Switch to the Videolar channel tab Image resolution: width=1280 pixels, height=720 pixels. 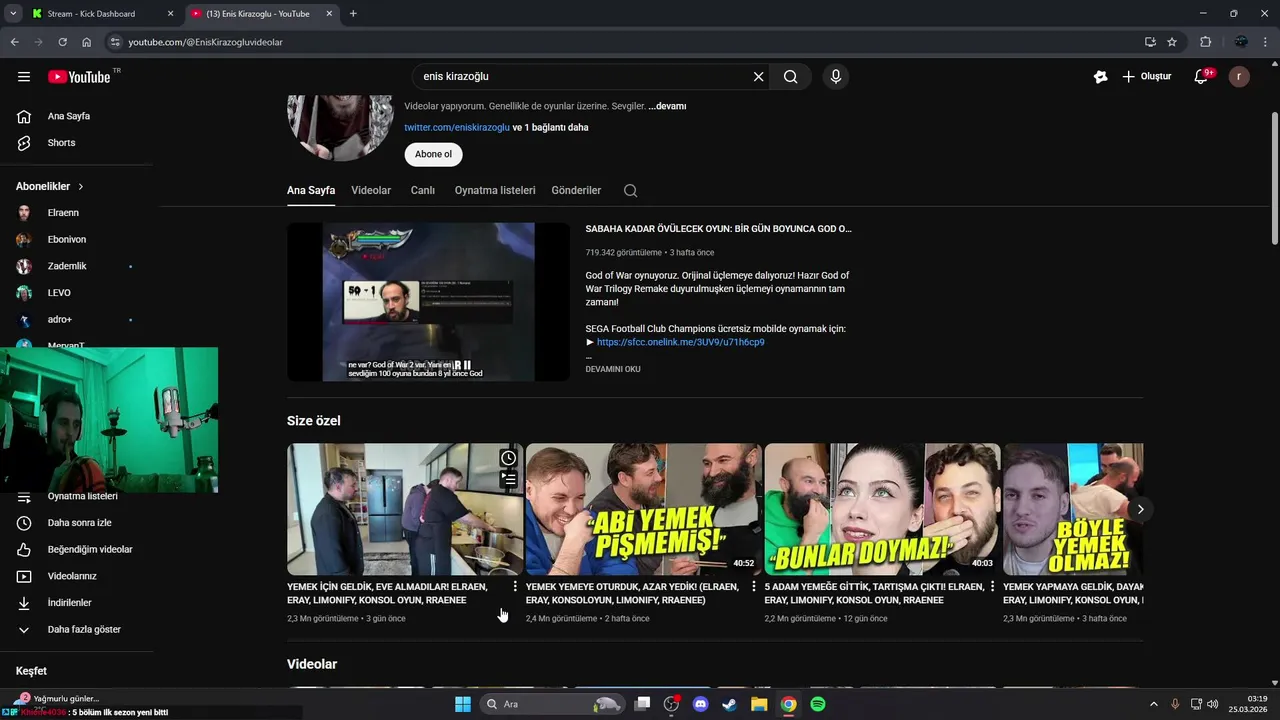[x=371, y=190]
